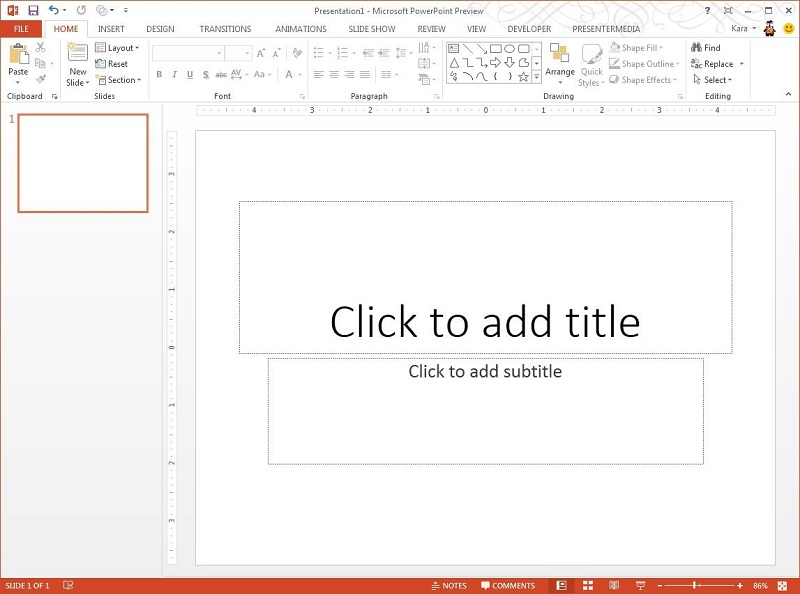Image resolution: width=800 pixels, height=594 pixels.
Task: Decrease font size with the smaller A icon
Action: click(x=277, y=53)
